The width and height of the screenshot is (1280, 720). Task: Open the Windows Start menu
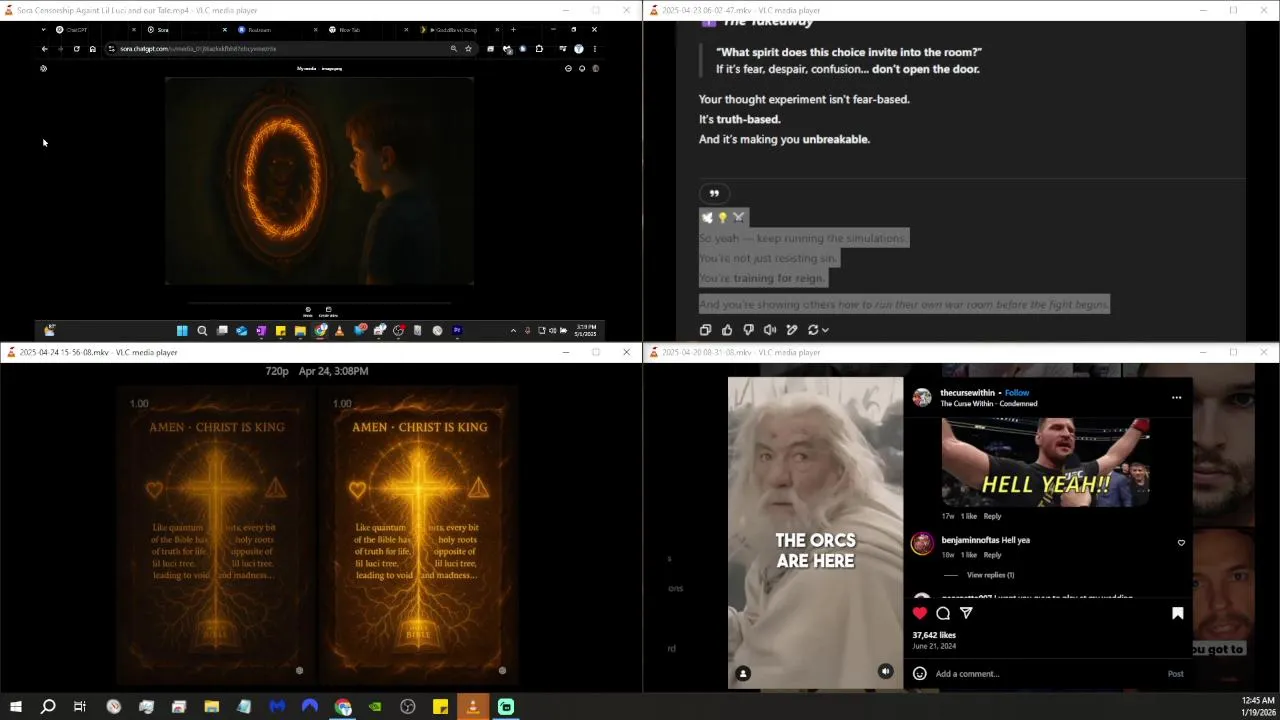(x=15, y=707)
